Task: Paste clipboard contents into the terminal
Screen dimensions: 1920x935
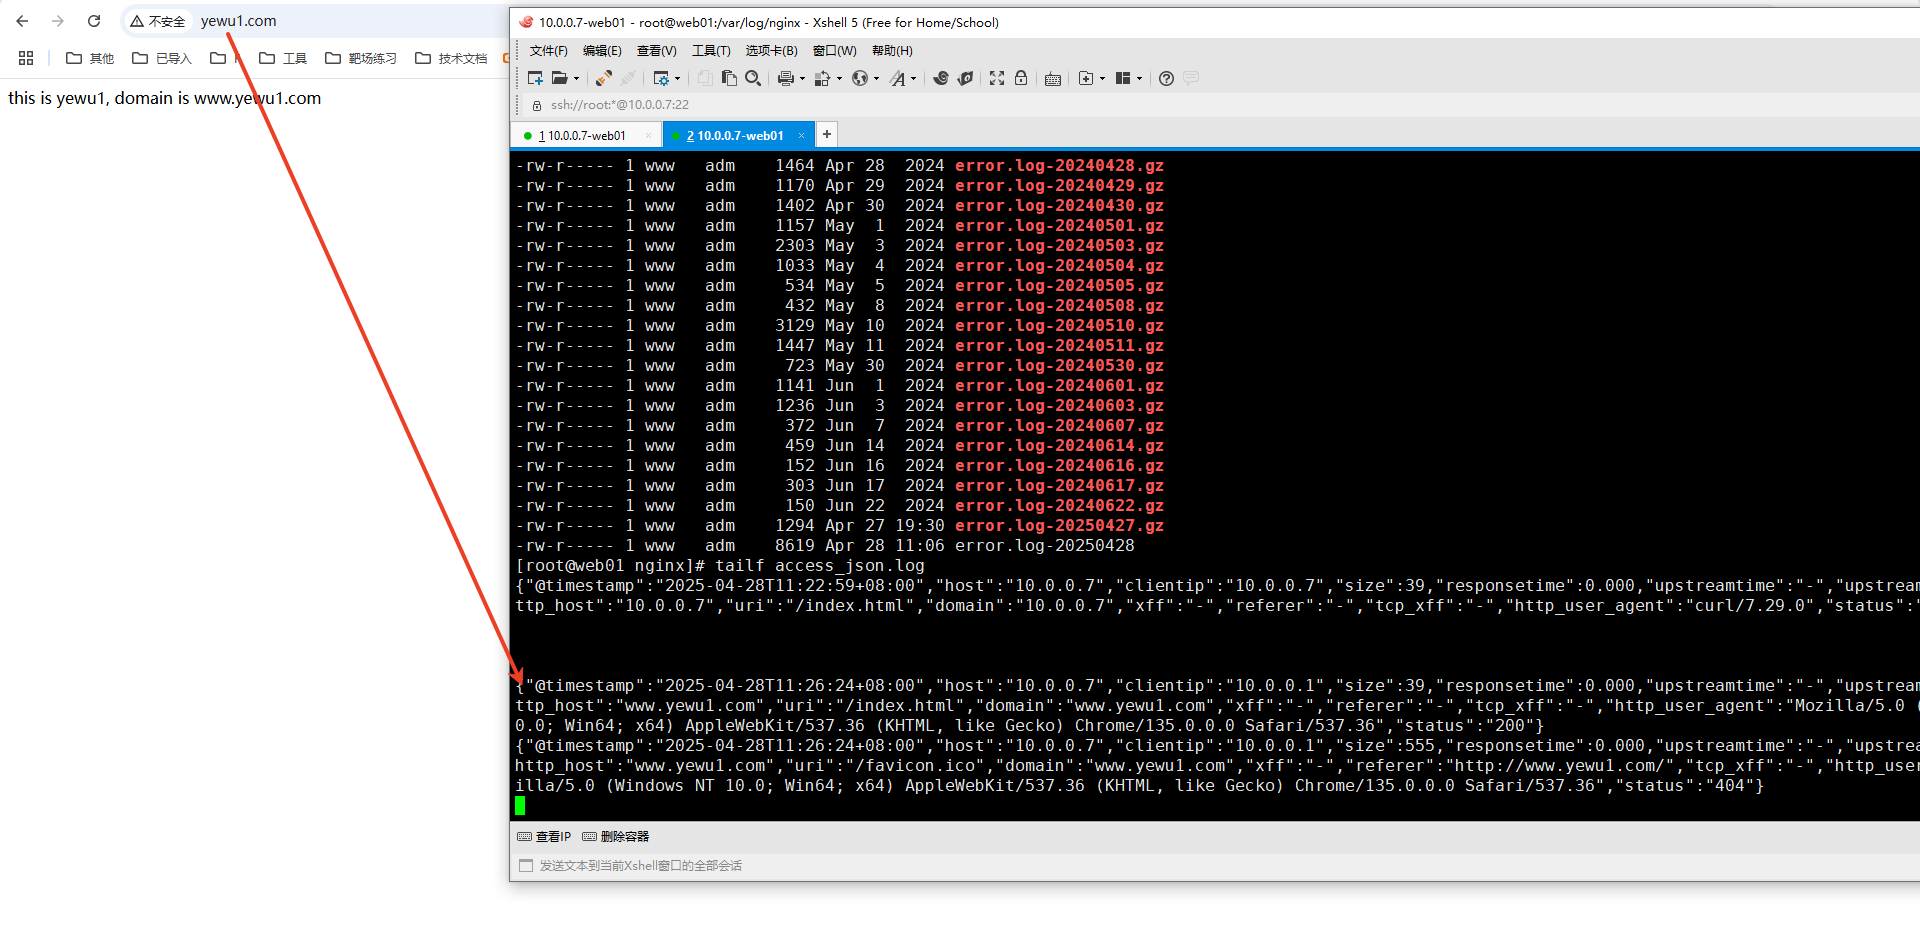Action: (x=728, y=78)
